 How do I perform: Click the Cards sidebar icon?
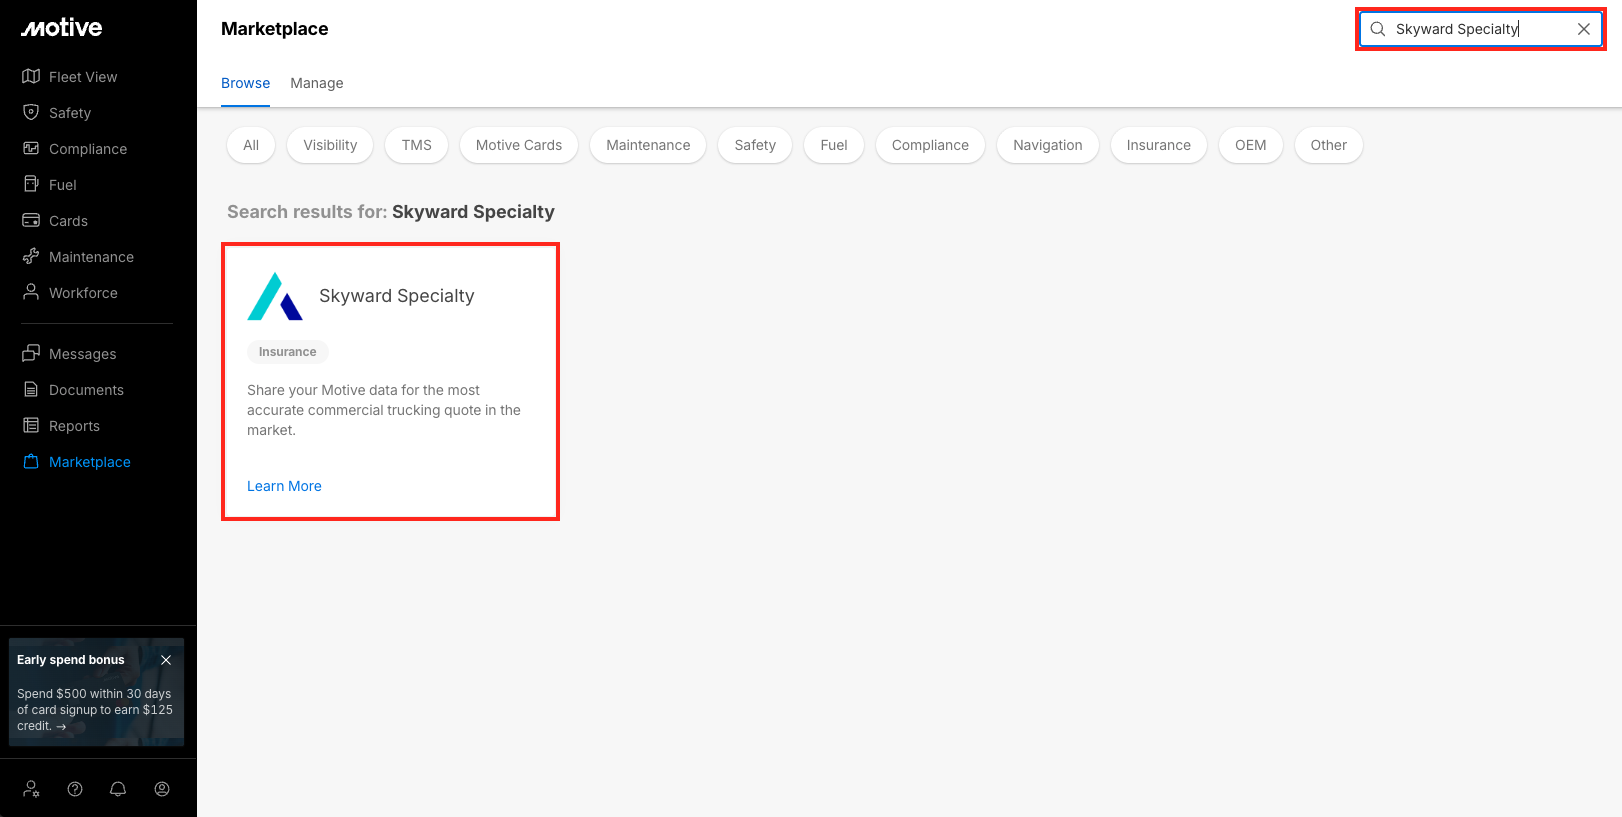[x=31, y=221]
